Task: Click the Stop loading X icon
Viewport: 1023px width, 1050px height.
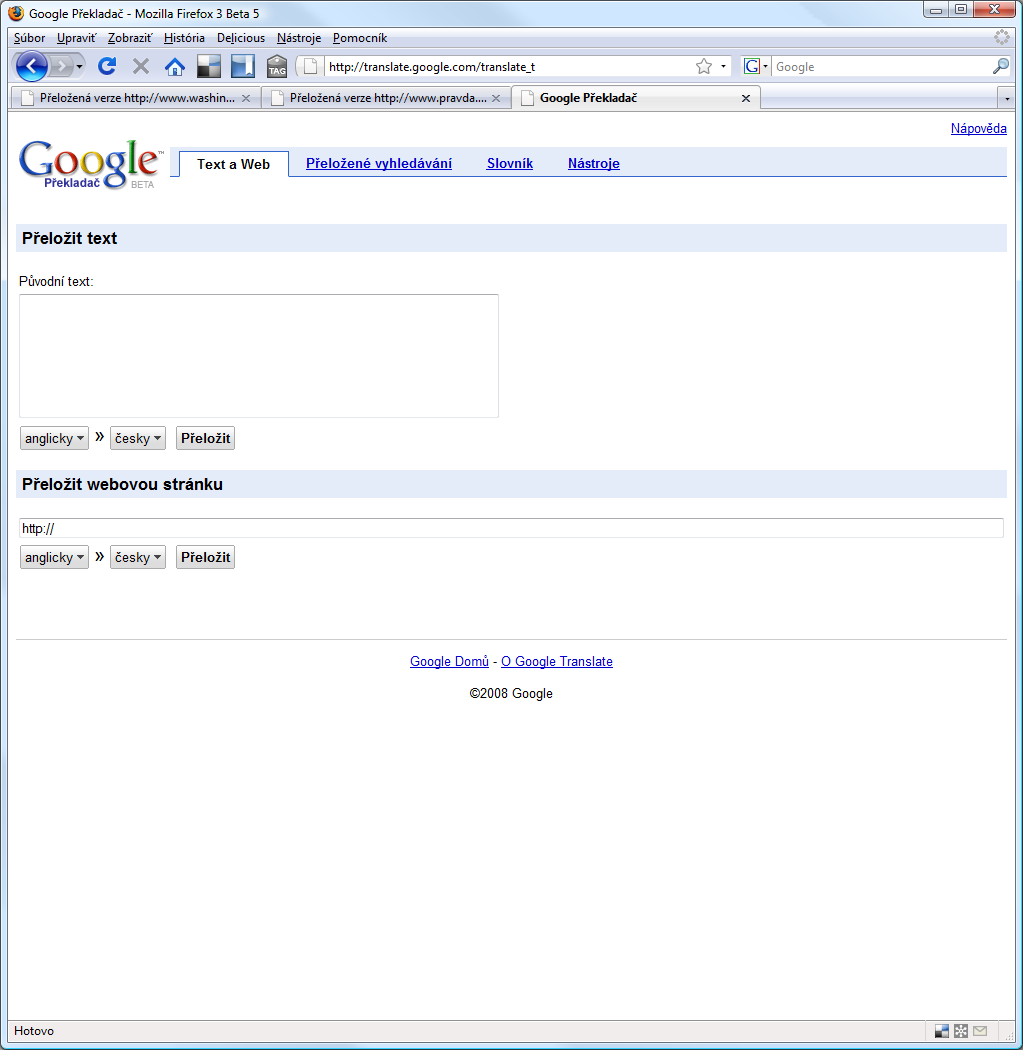Action: click(141, 66)
